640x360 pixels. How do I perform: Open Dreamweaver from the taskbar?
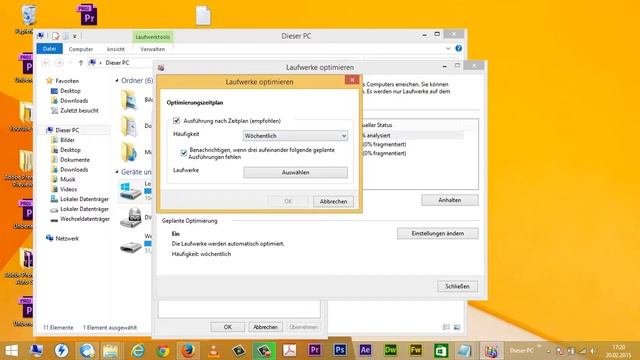[x=391, y=351]
